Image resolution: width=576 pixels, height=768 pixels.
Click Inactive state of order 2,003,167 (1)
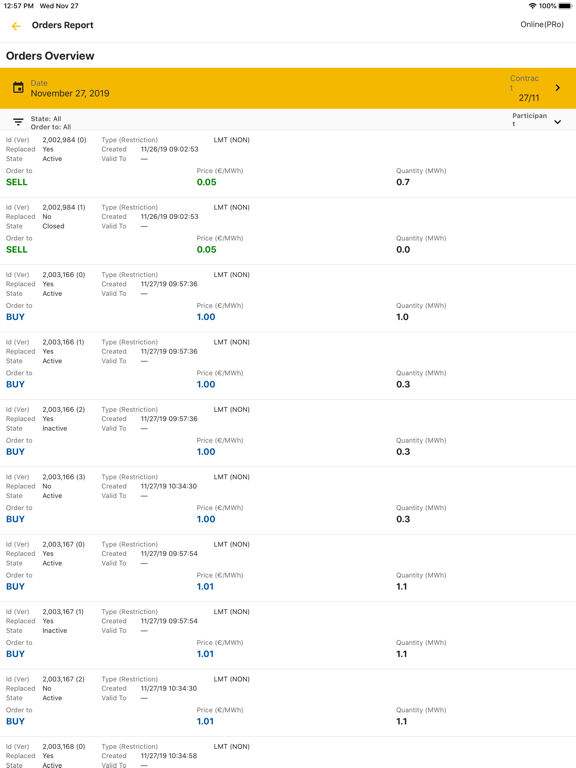(55, 631)
